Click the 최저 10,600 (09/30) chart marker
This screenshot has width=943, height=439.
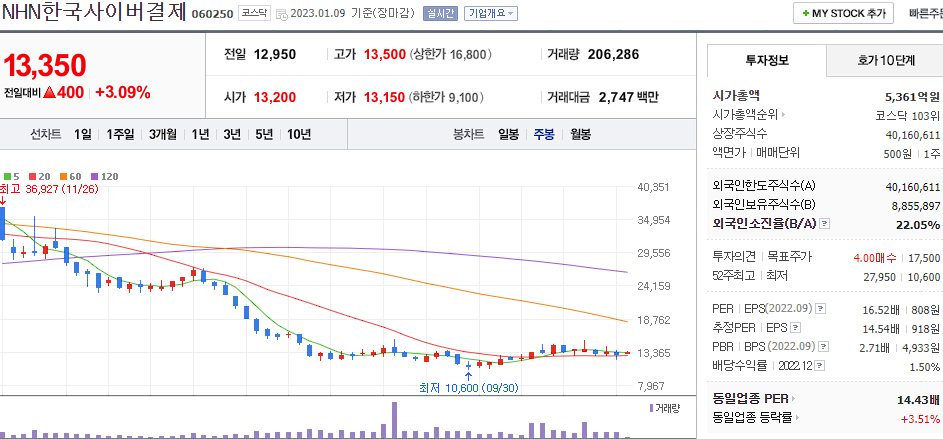(x=468, y=388)
